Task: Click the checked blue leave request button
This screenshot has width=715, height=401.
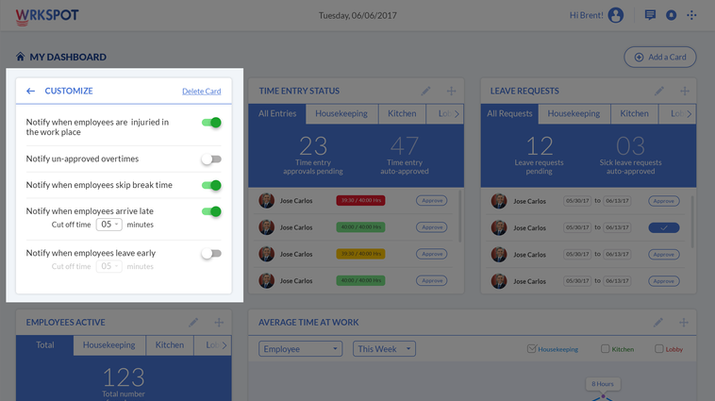Action: 663,228
